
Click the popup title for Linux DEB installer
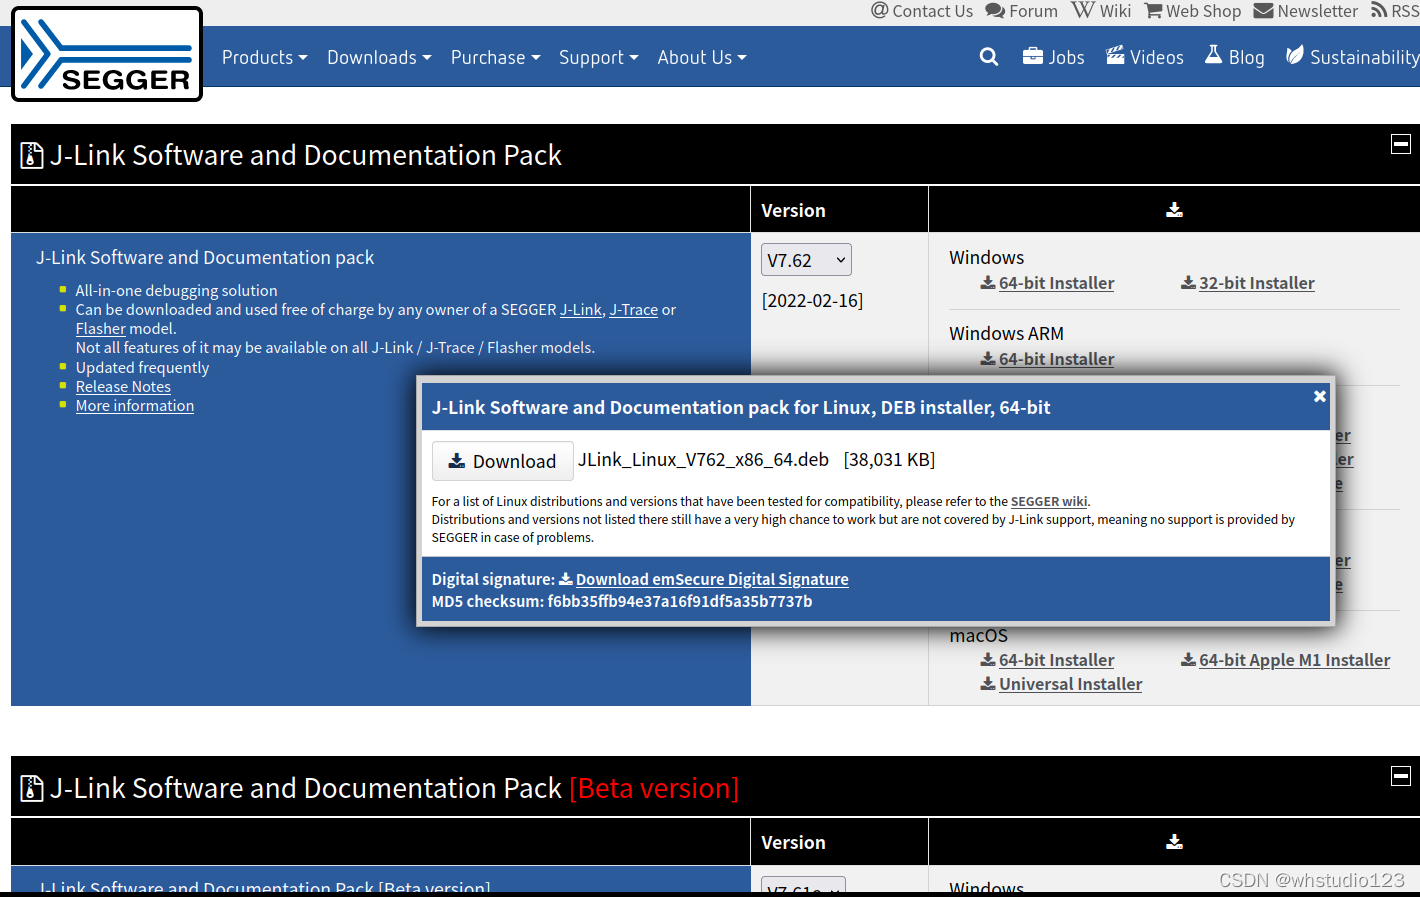point(741,408)
